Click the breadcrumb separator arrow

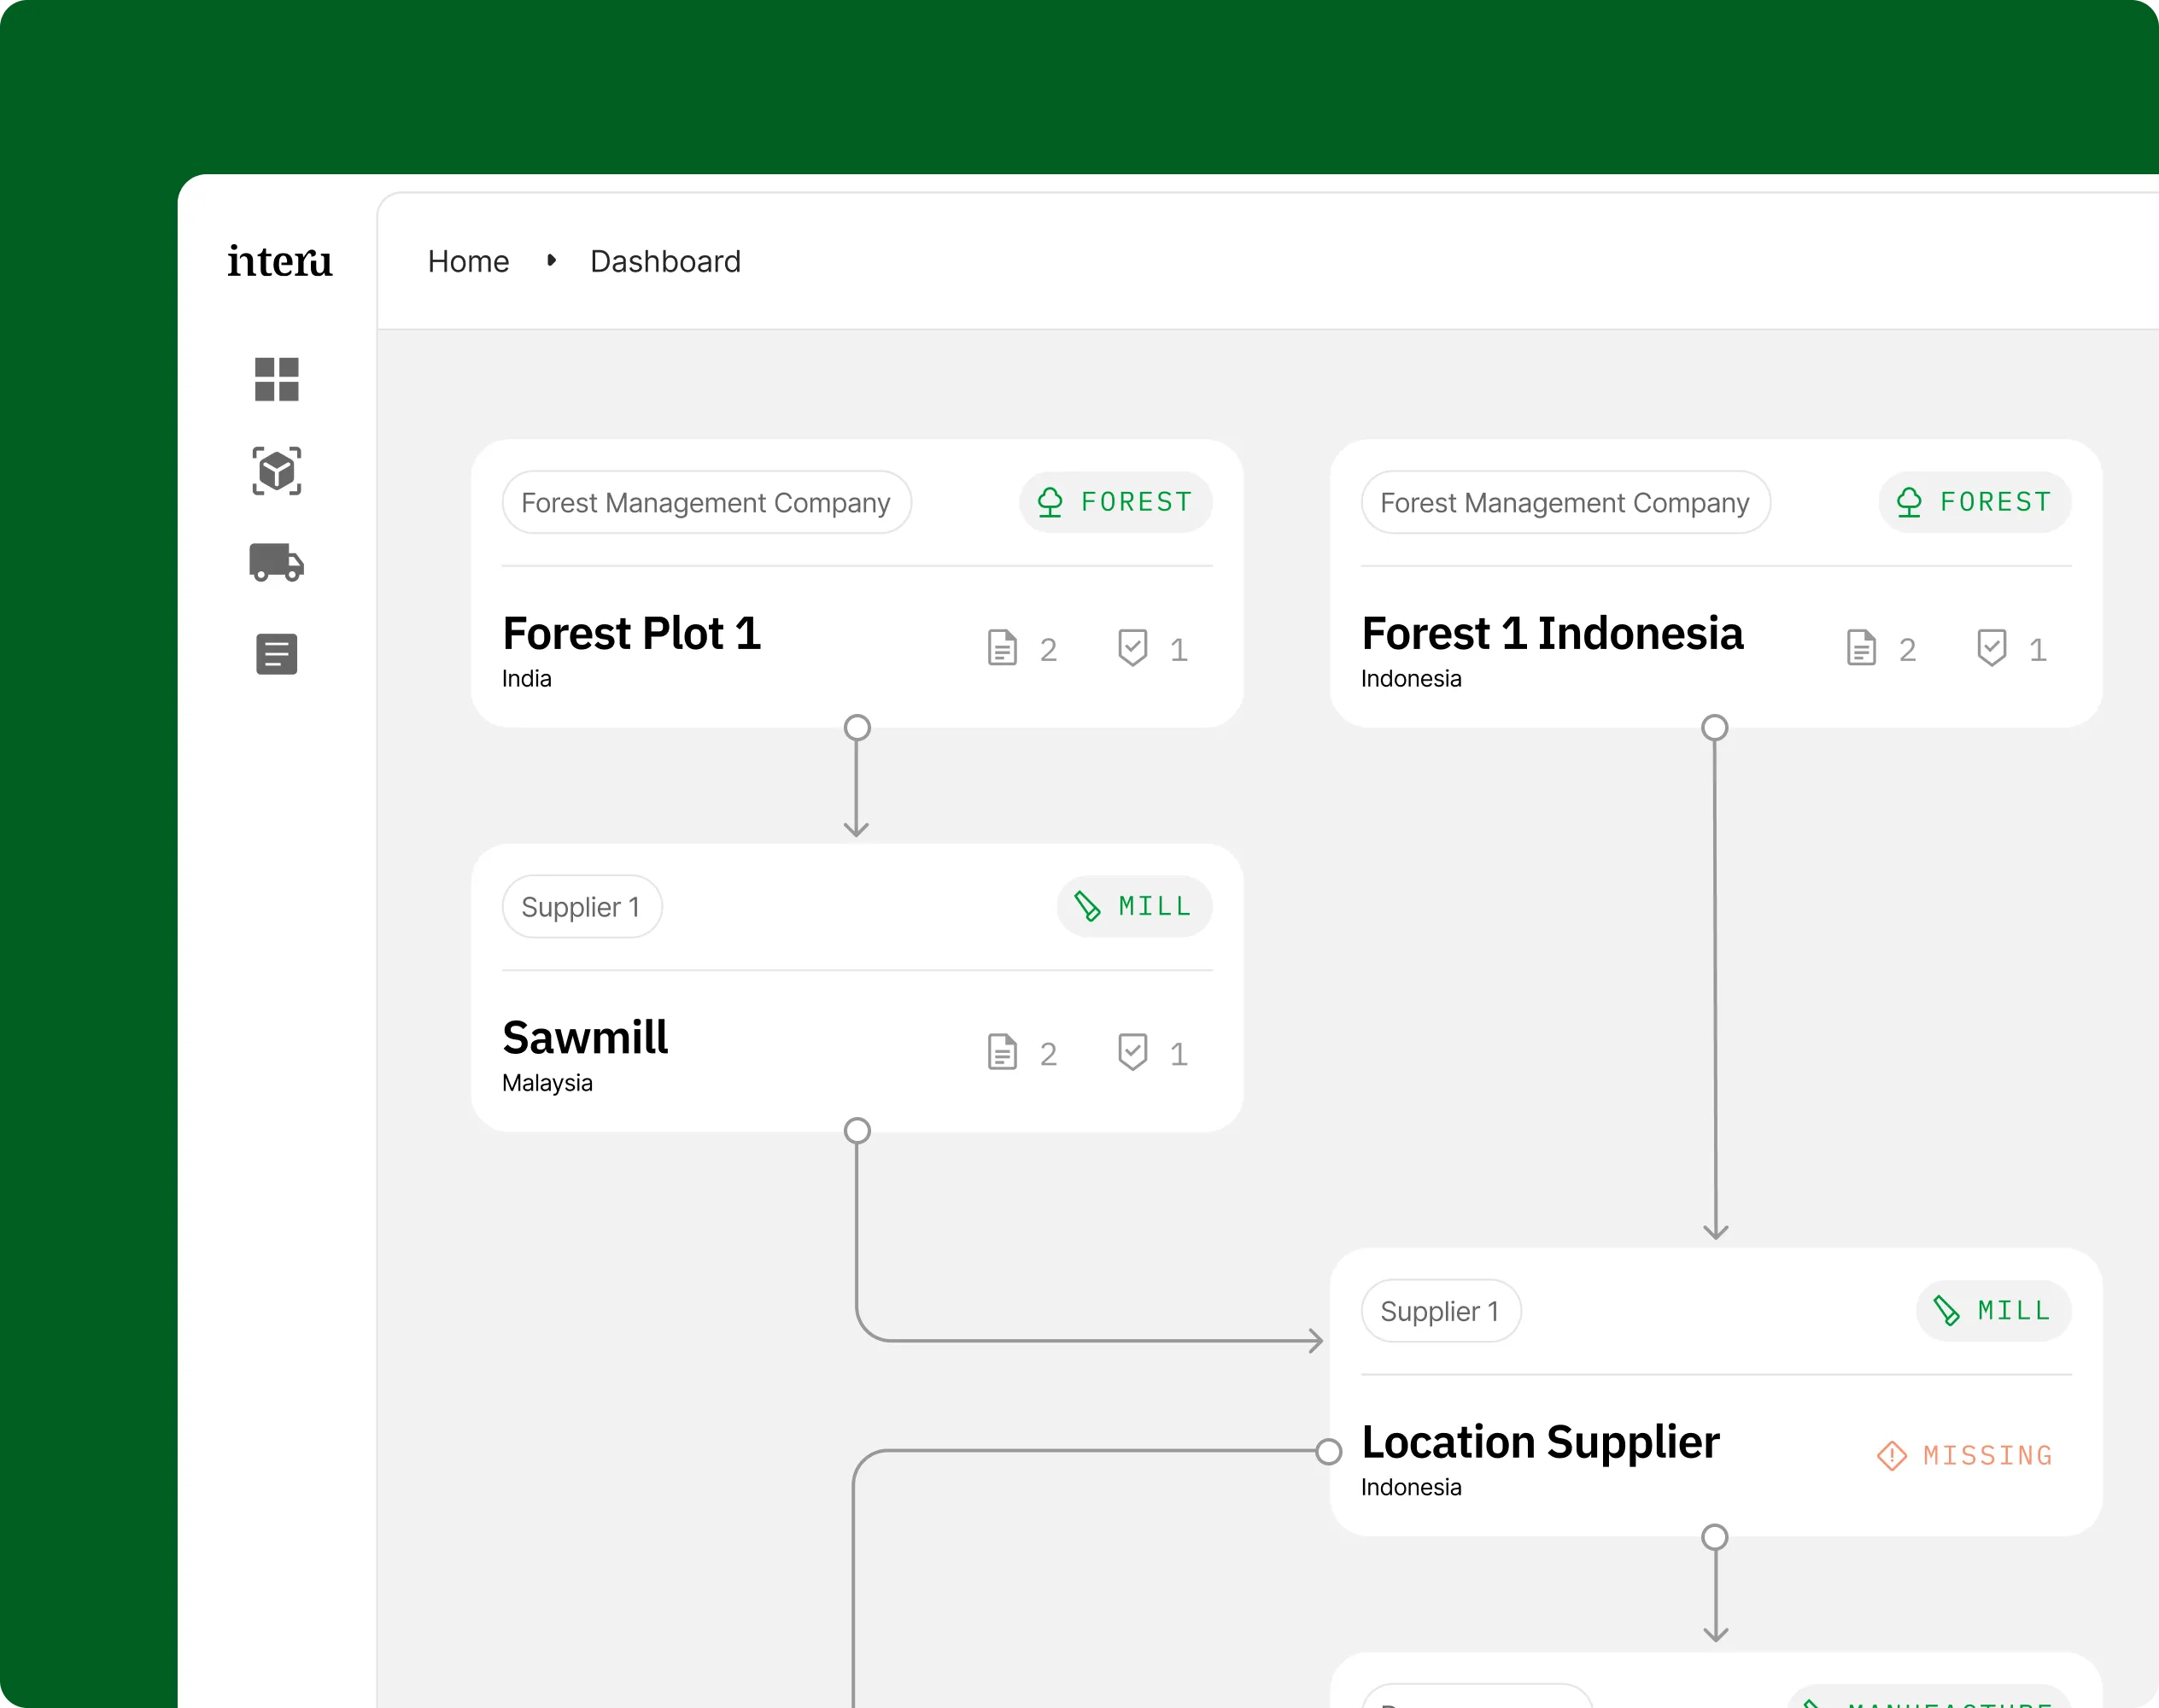tap(551, 260)
